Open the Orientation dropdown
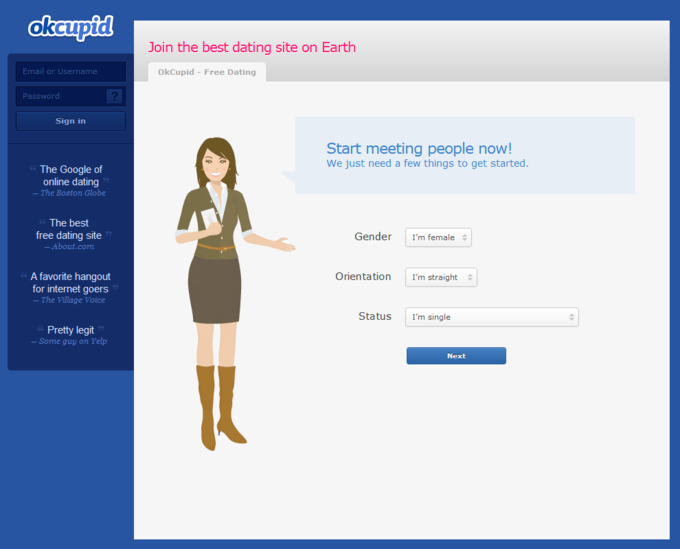Viewport: 680px width, 549px height. (x=441, y=277)
